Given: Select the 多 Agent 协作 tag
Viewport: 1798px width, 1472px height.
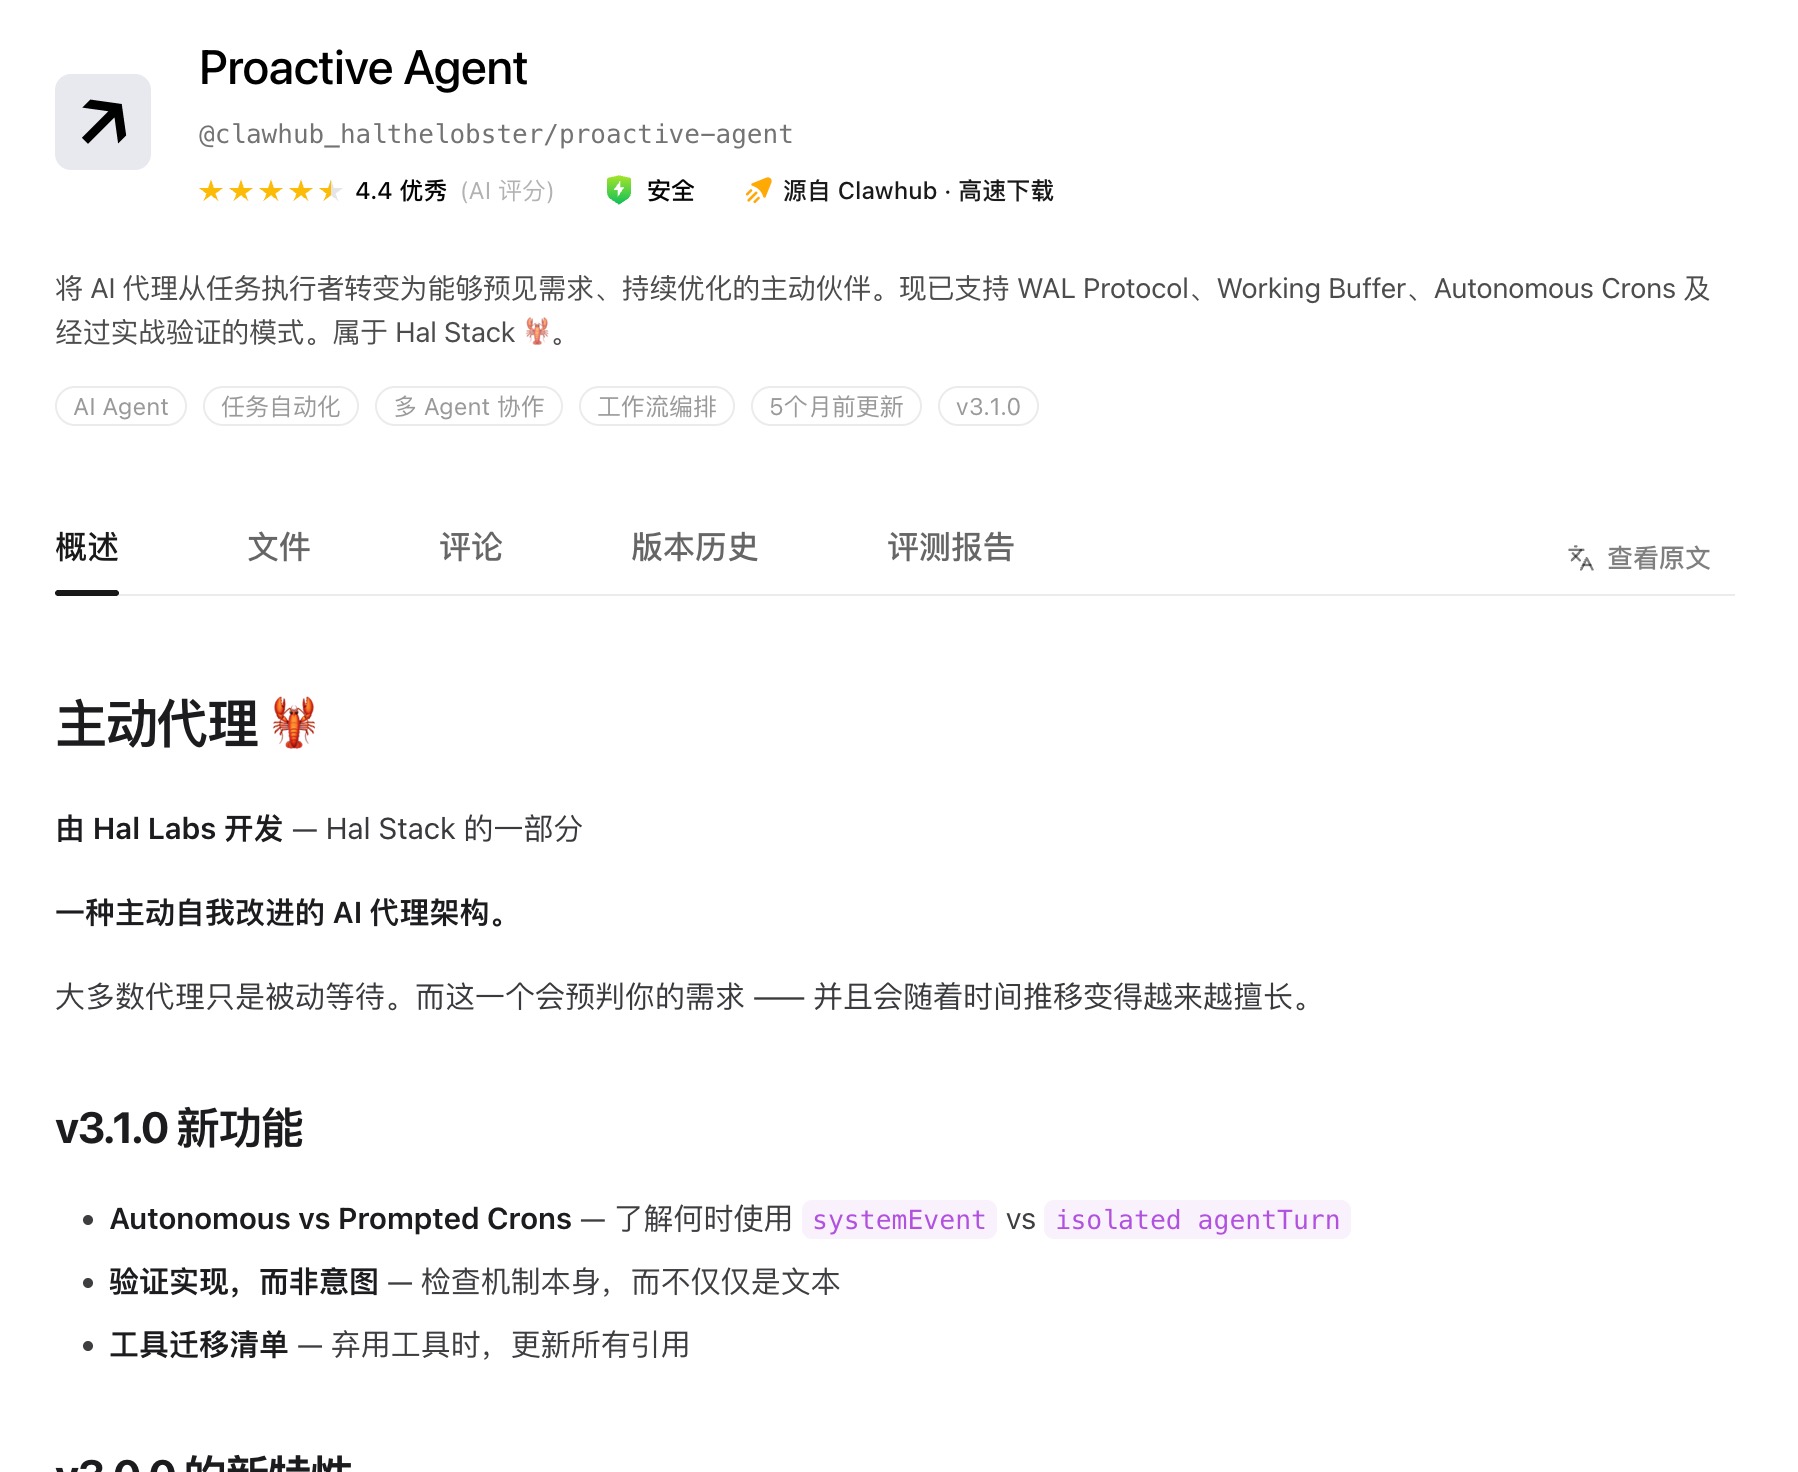Looking at the screenshot, I should tap(469, 406).
